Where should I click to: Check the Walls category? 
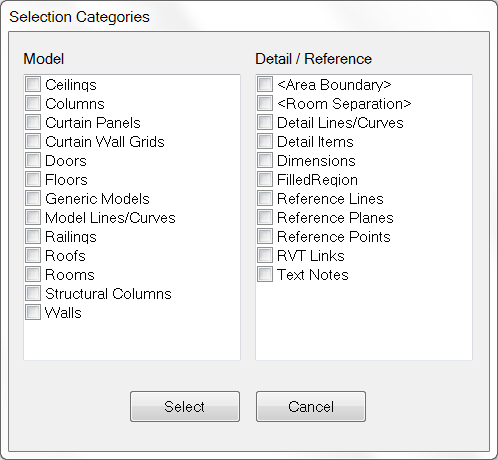coord(33,312)
